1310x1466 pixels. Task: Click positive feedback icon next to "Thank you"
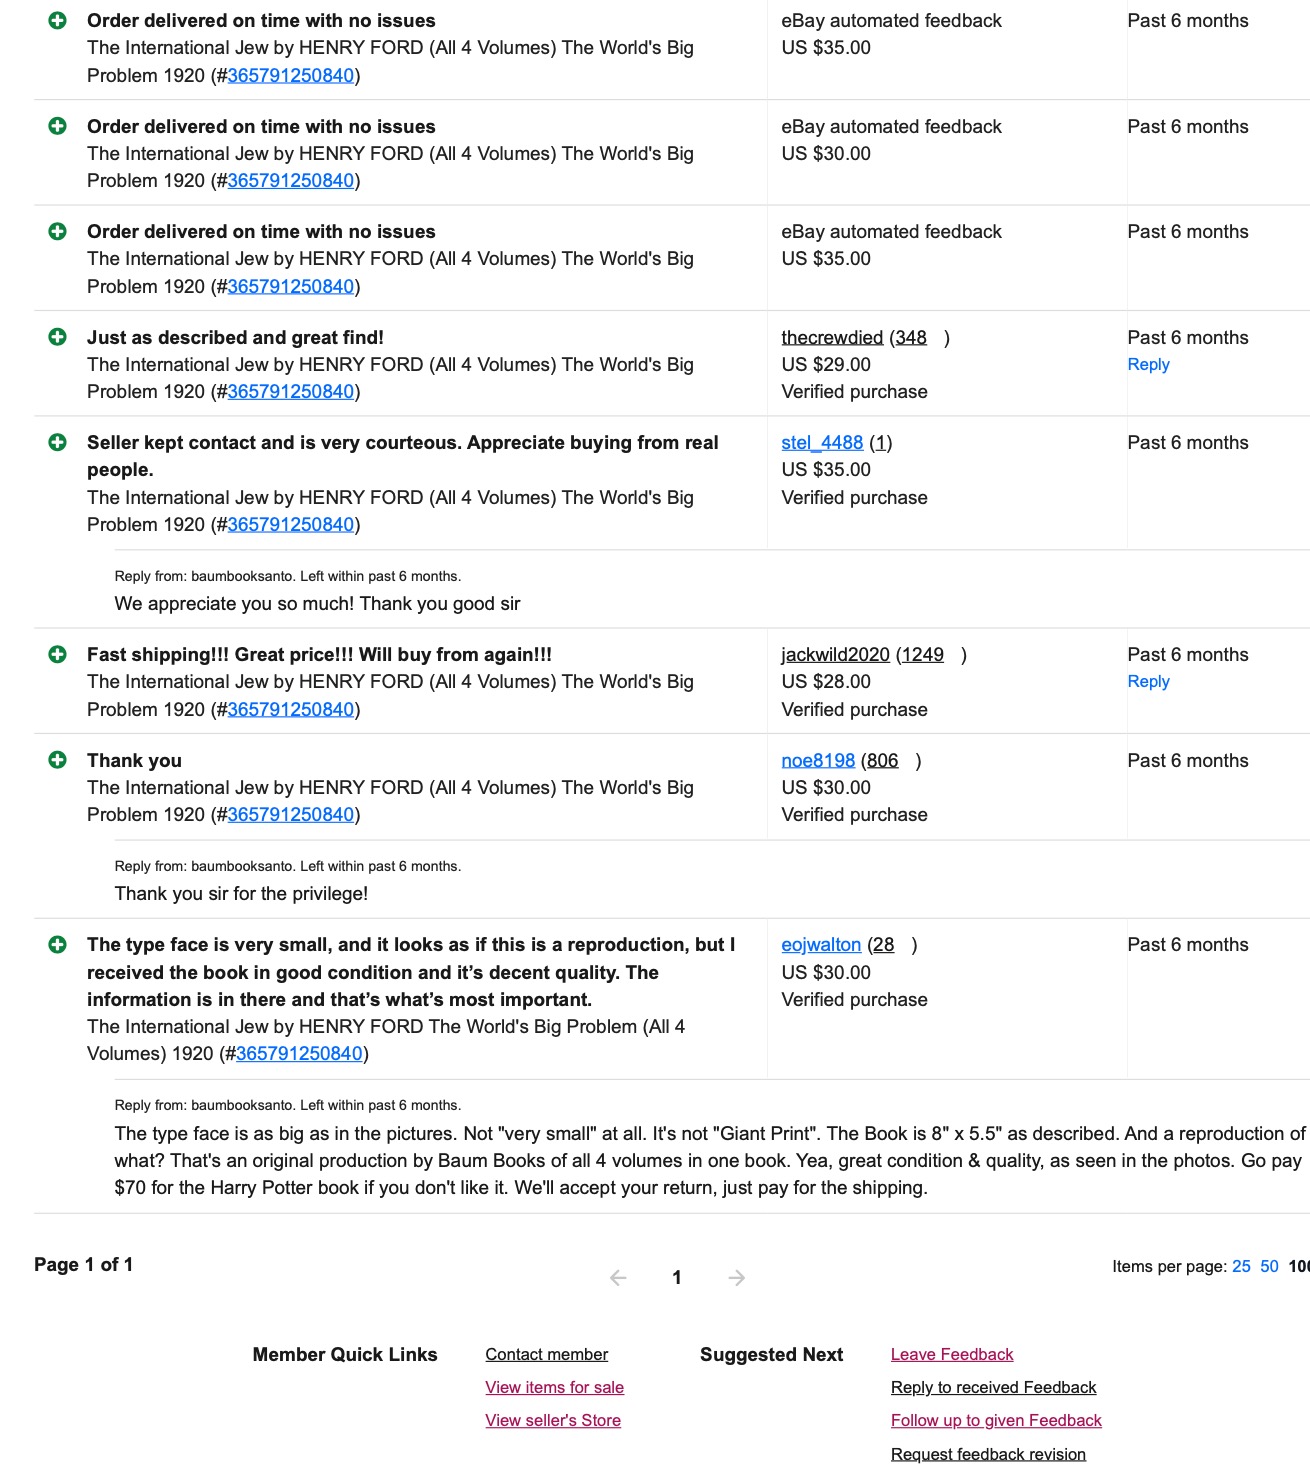[58, 760]
